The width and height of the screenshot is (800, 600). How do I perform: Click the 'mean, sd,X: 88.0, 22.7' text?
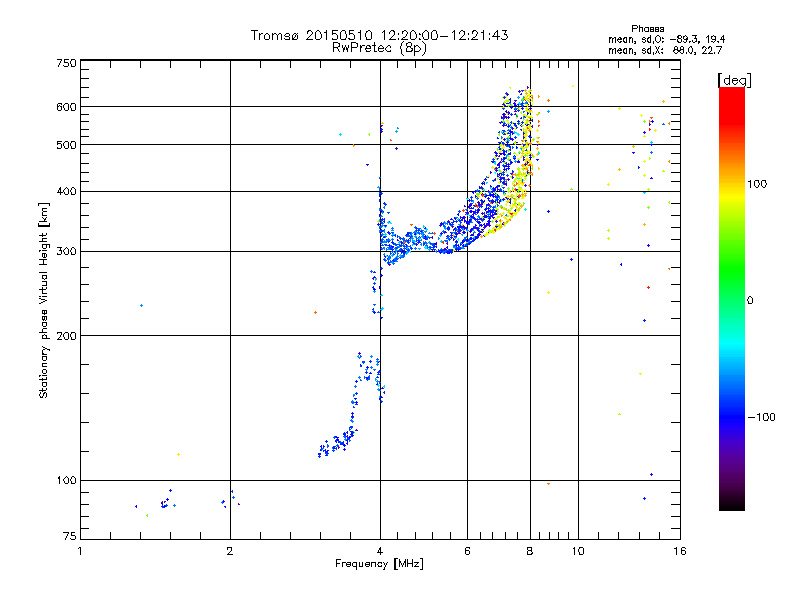[x=665, y=50]
